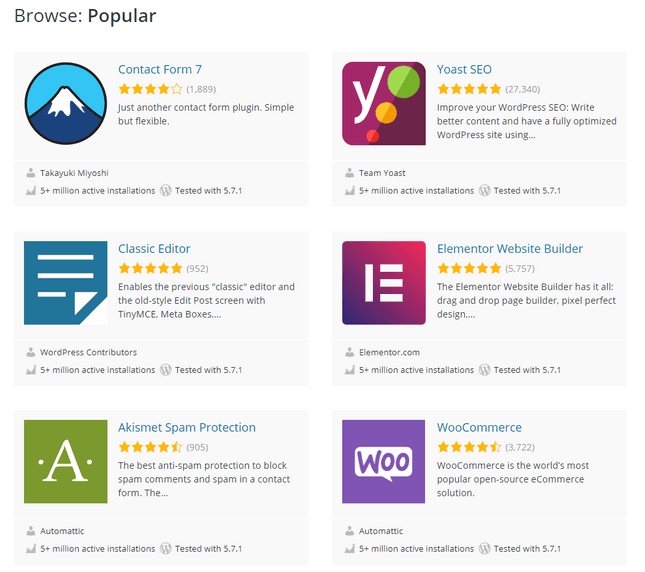Click the Yoast SEO plugin logo
The image size is (645, 572).
click(x=384, y=103)
